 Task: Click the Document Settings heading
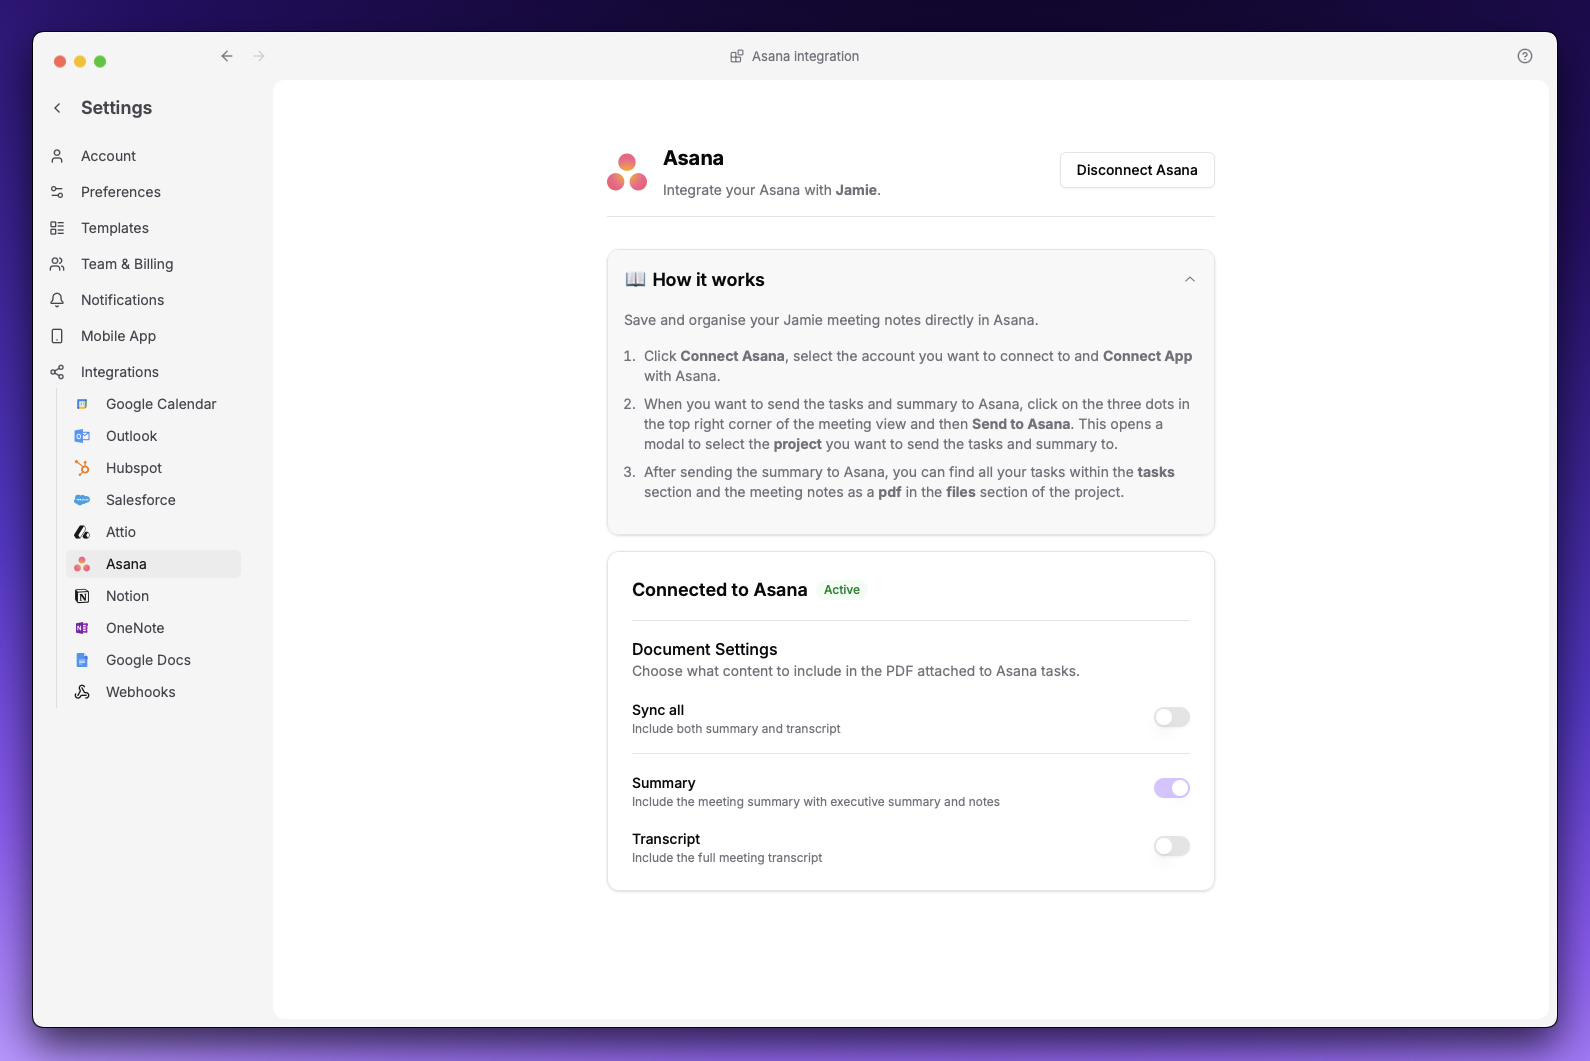(x=704, y=649)
